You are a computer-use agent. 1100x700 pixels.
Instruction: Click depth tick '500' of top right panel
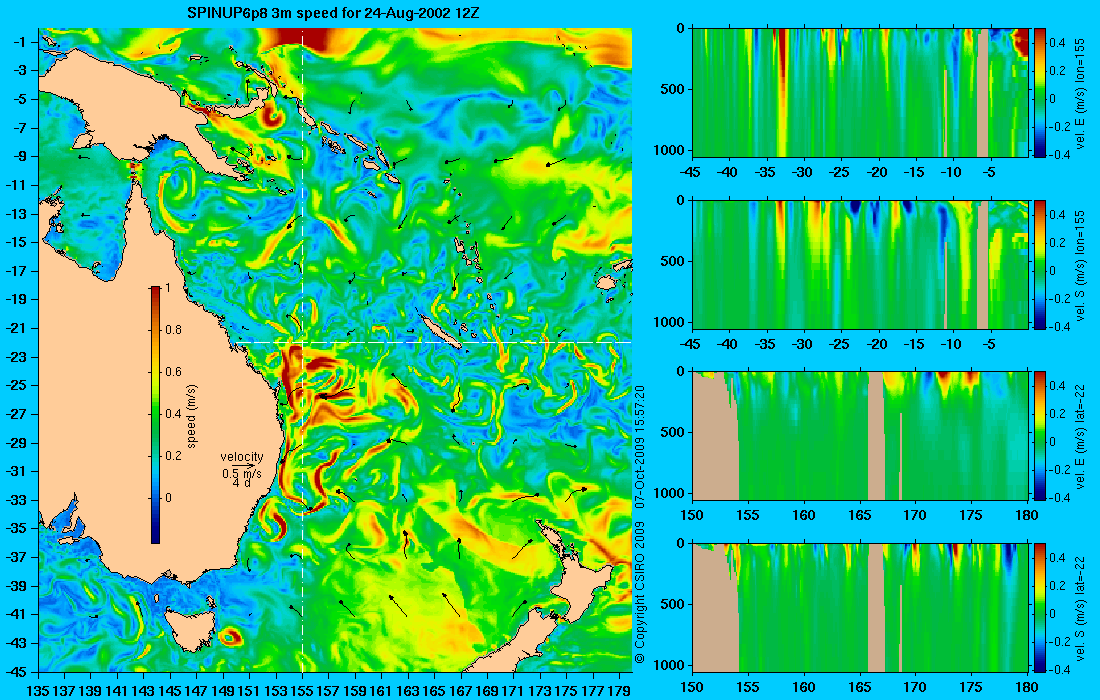(x=674, y=89)
